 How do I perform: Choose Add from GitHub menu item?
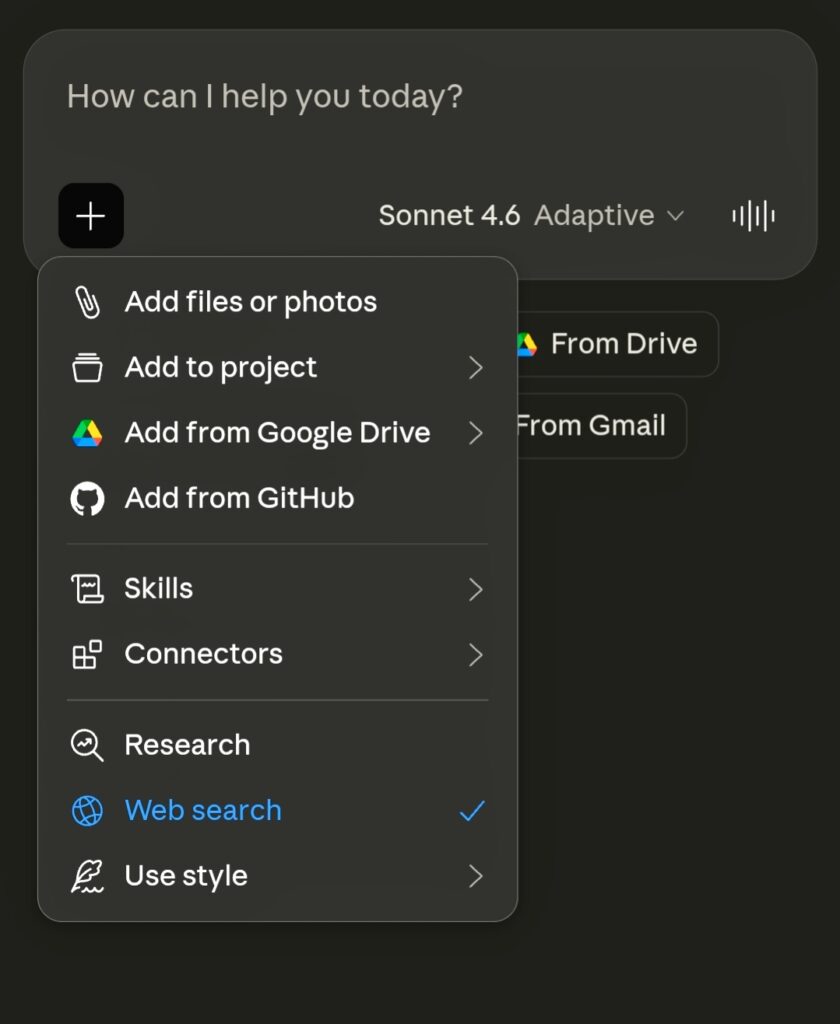(x=239, y=498)
